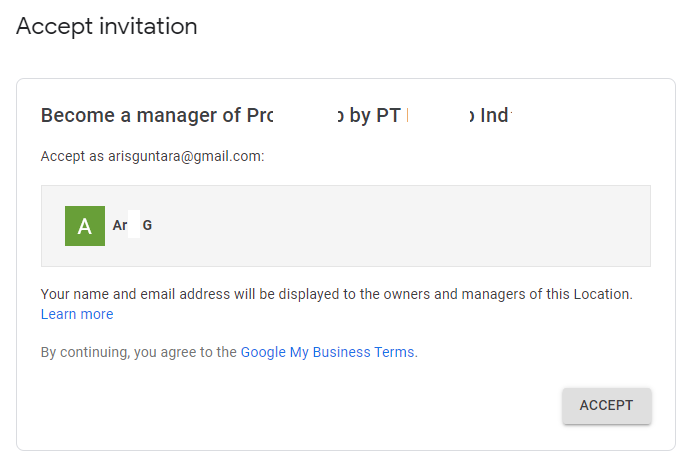Select the account name beside the avatar
The height and width of the screenshot is (455, 682).
click(x=132, y=225)
